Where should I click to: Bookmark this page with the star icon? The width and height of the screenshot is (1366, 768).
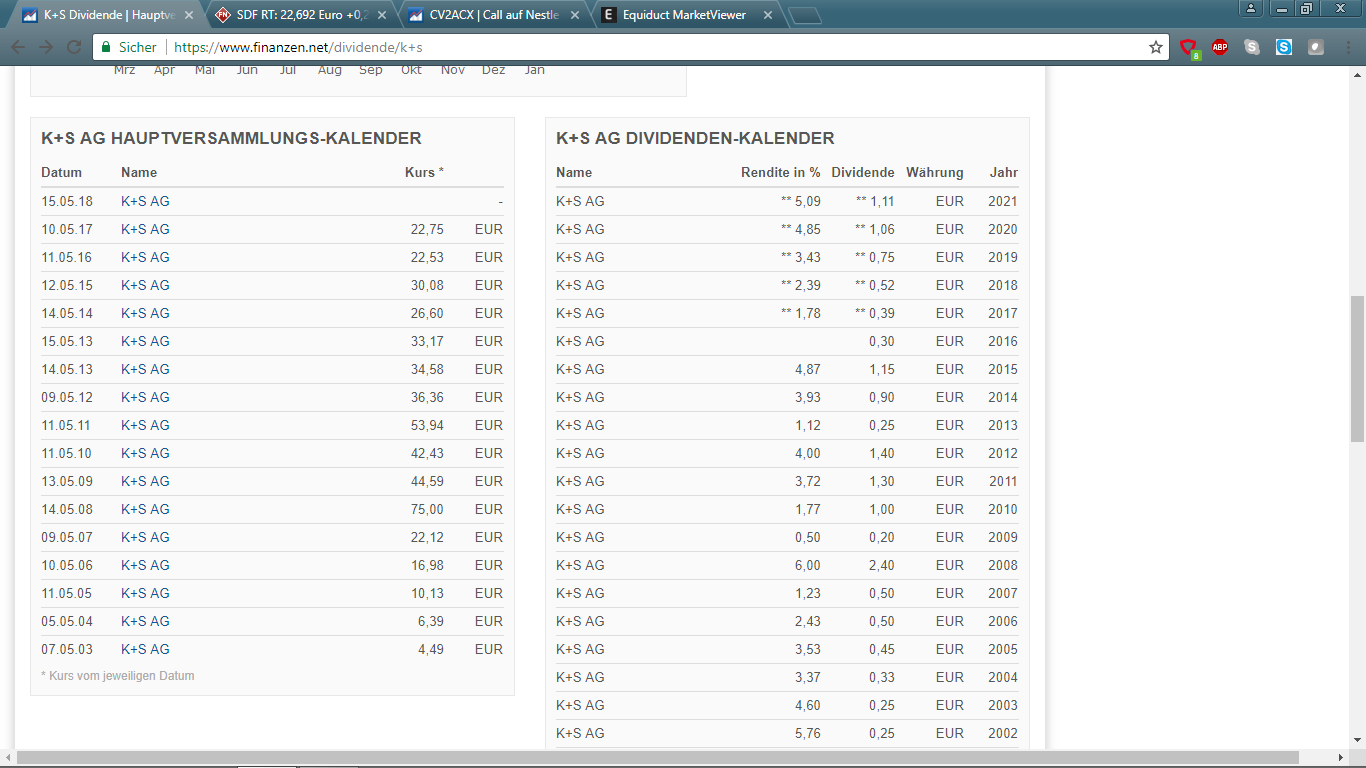pyautogui.click(x=1156, y=47)
